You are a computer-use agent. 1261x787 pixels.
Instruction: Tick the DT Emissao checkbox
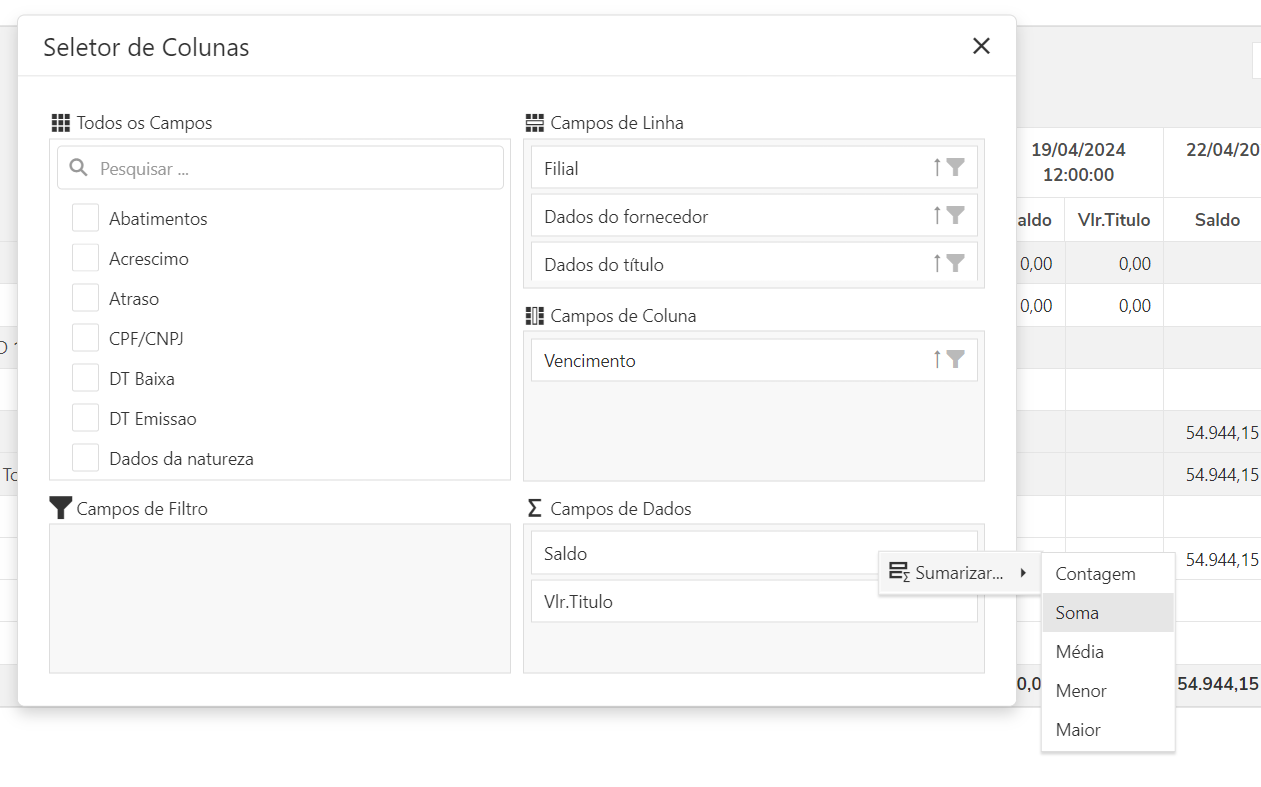coord(86,418)
